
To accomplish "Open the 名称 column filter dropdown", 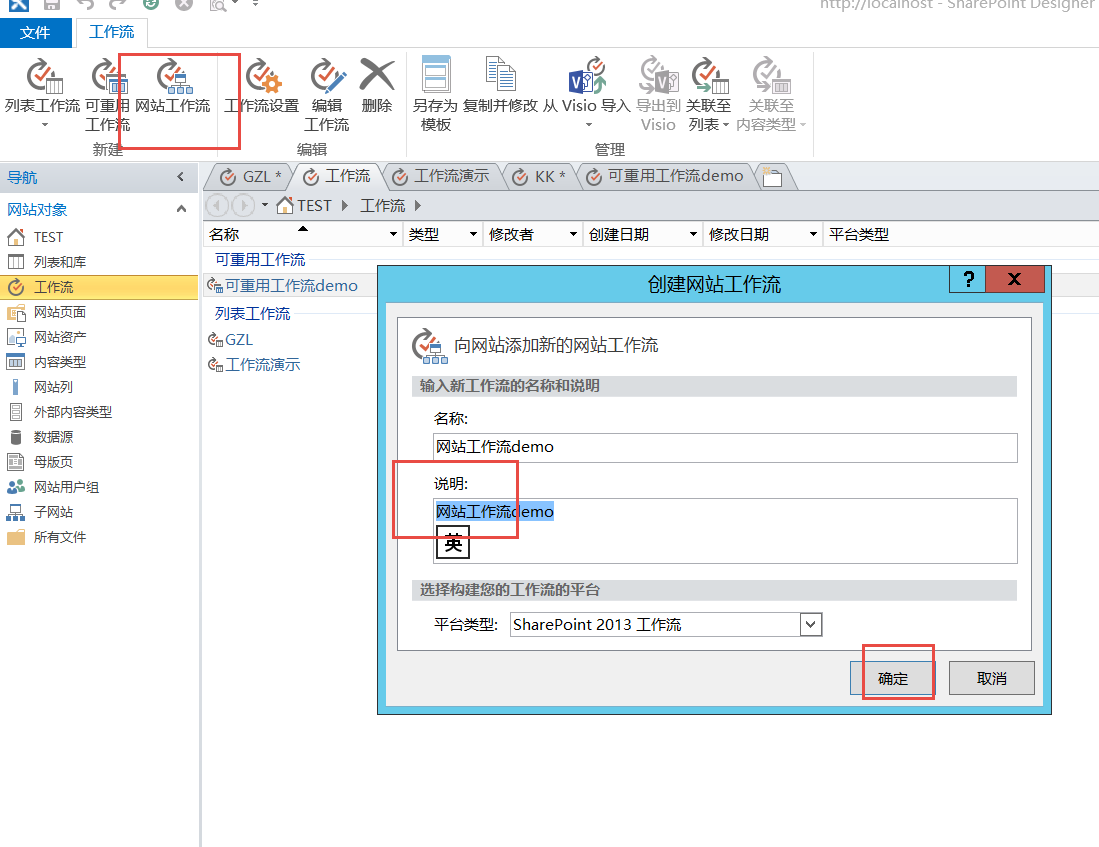I will pyautogui.click(x=393, y=234).
